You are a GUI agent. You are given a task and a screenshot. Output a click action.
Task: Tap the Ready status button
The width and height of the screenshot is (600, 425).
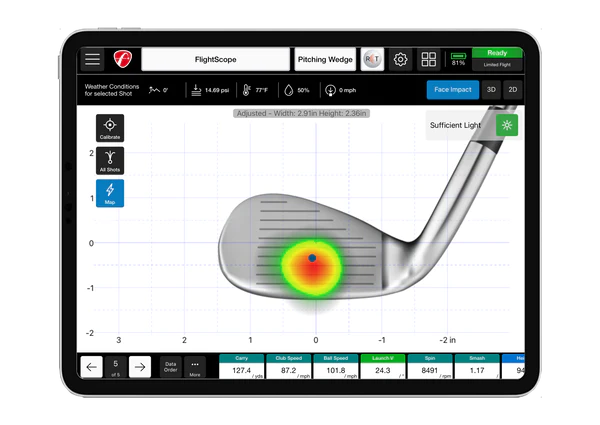pyautogui.click(x=497, y=53)
